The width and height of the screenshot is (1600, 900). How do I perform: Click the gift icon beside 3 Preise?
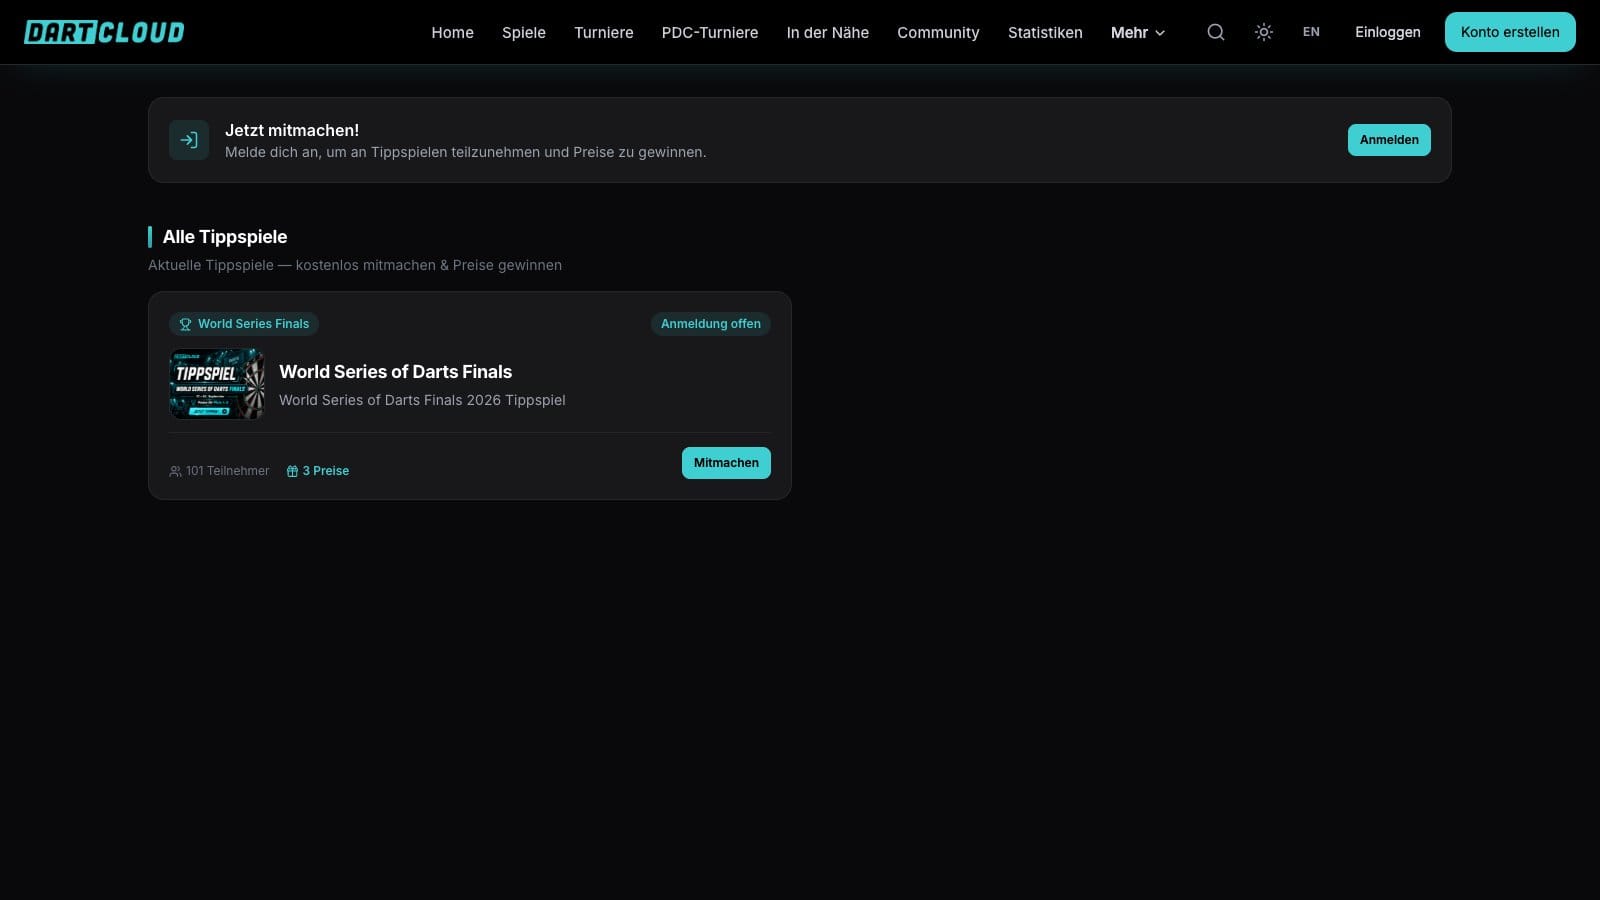[x=292, y=471]
